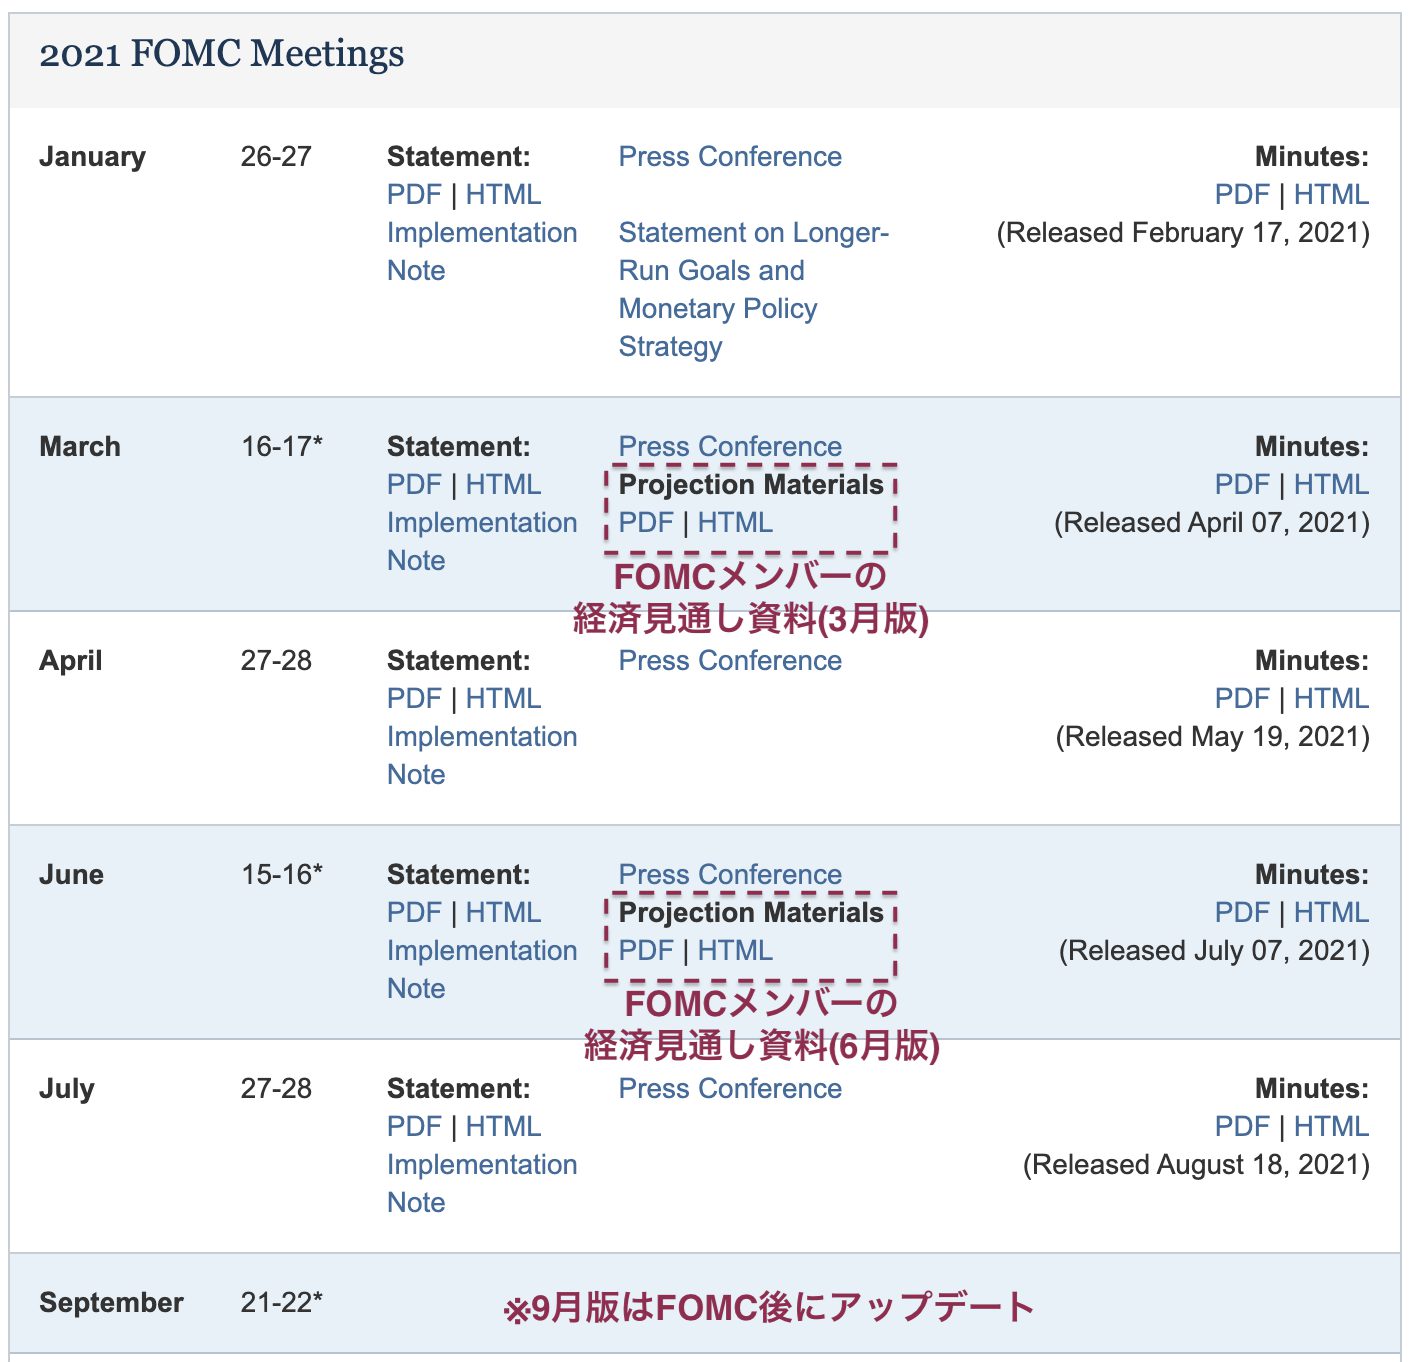
Task: Open July Minutes PDF link
Action: (1242, 1127)
